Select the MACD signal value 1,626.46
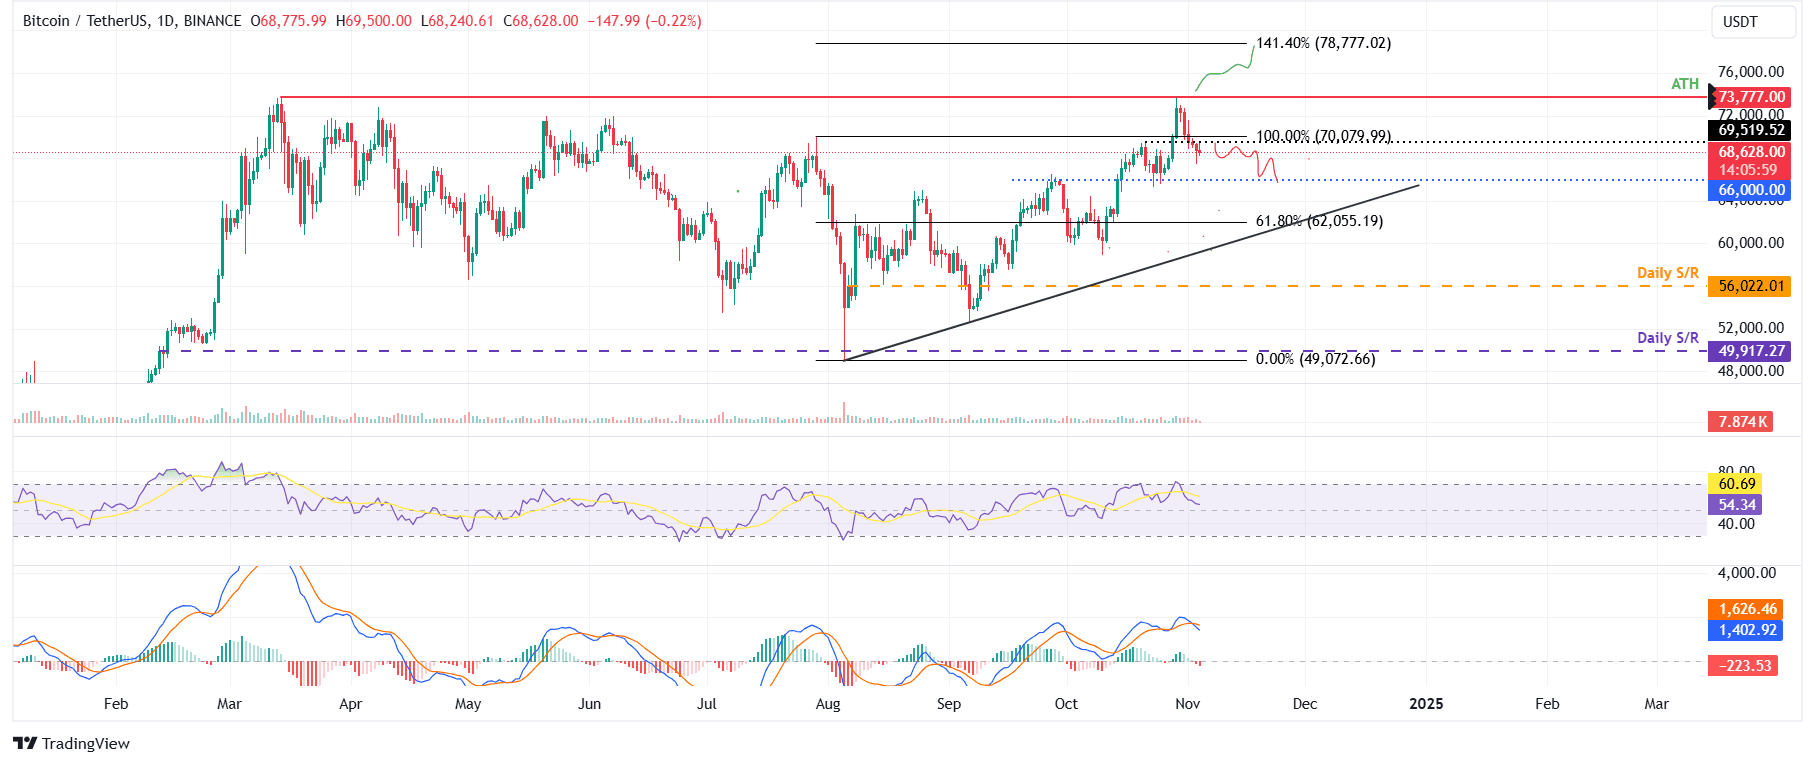The width and height of the screenshot is (1815, 765). 1747,609
